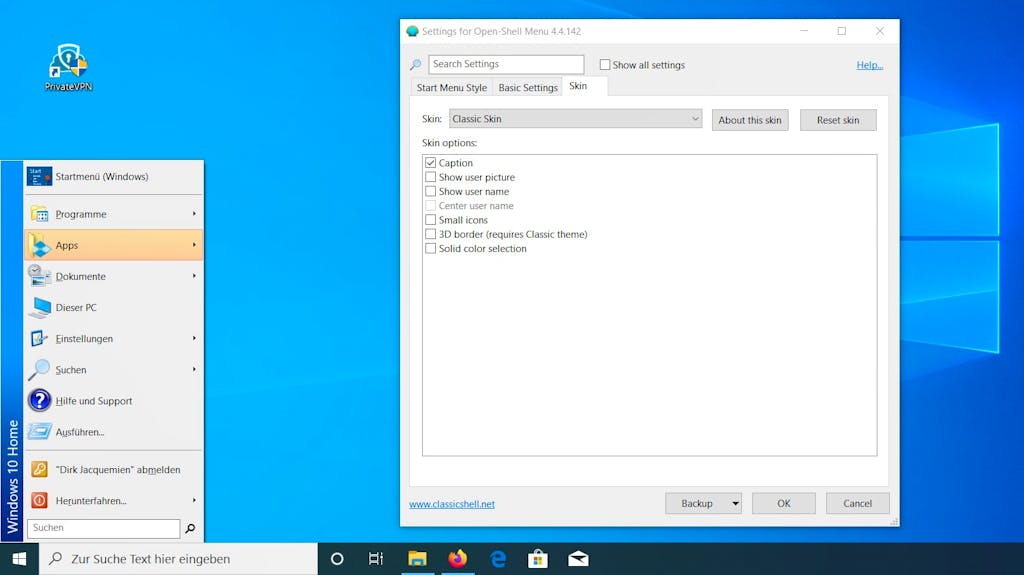Click the Search Settings input field
The width and height of the screenshot is (1024, 575).
click(x=506, y=64)
